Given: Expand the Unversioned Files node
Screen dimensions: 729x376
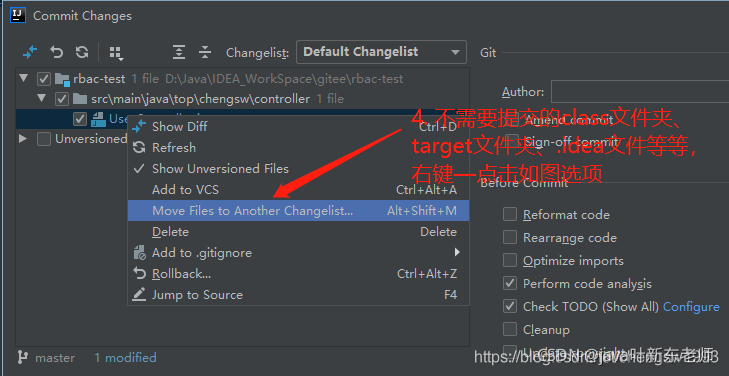Looking at the screenshot, I should [23, 139].
